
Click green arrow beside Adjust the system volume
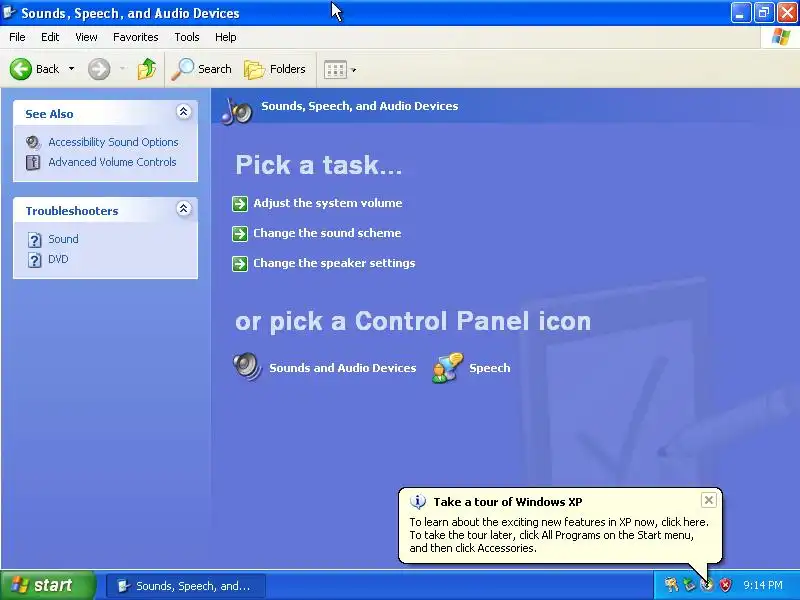[x=240, y=204]
